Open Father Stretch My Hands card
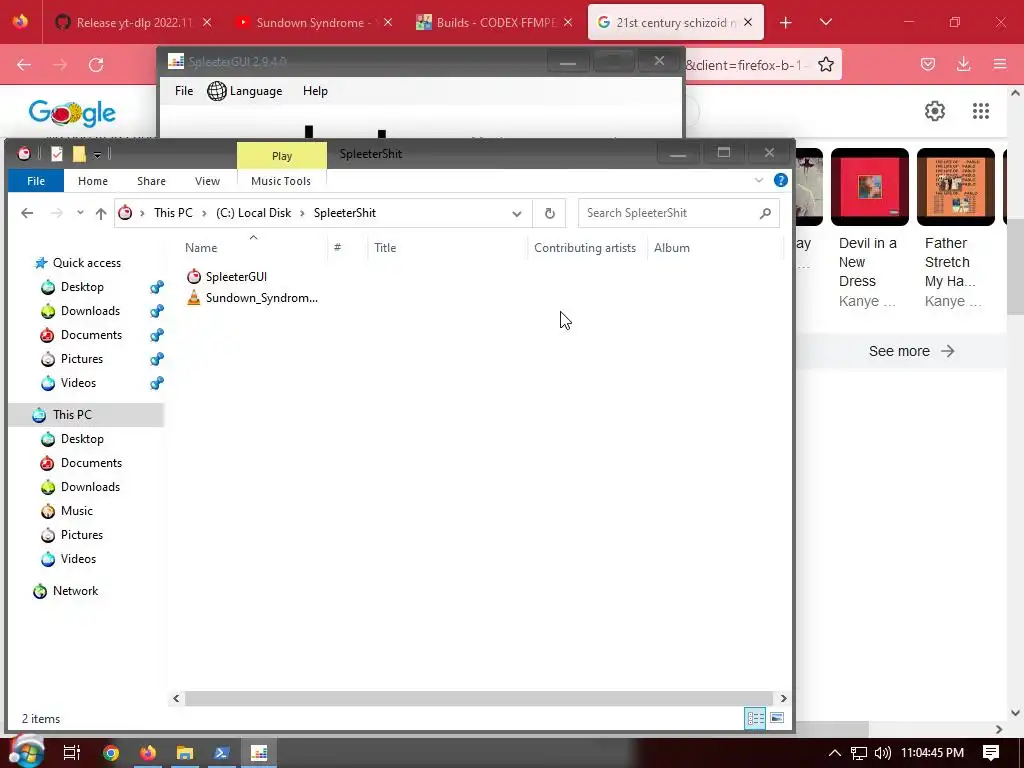1024x768 pixels. [x=955, y=229]
